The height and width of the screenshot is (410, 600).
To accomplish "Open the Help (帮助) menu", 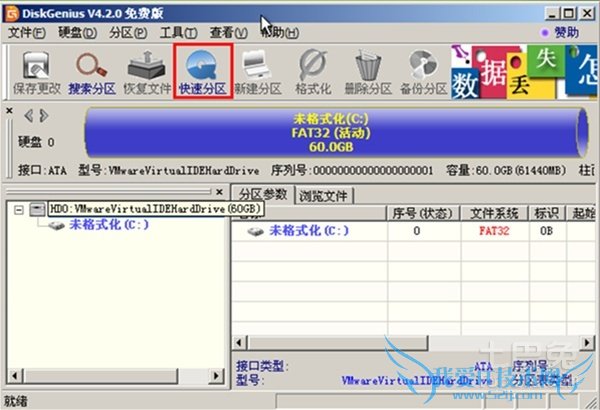I will click(x=279, y=33).
